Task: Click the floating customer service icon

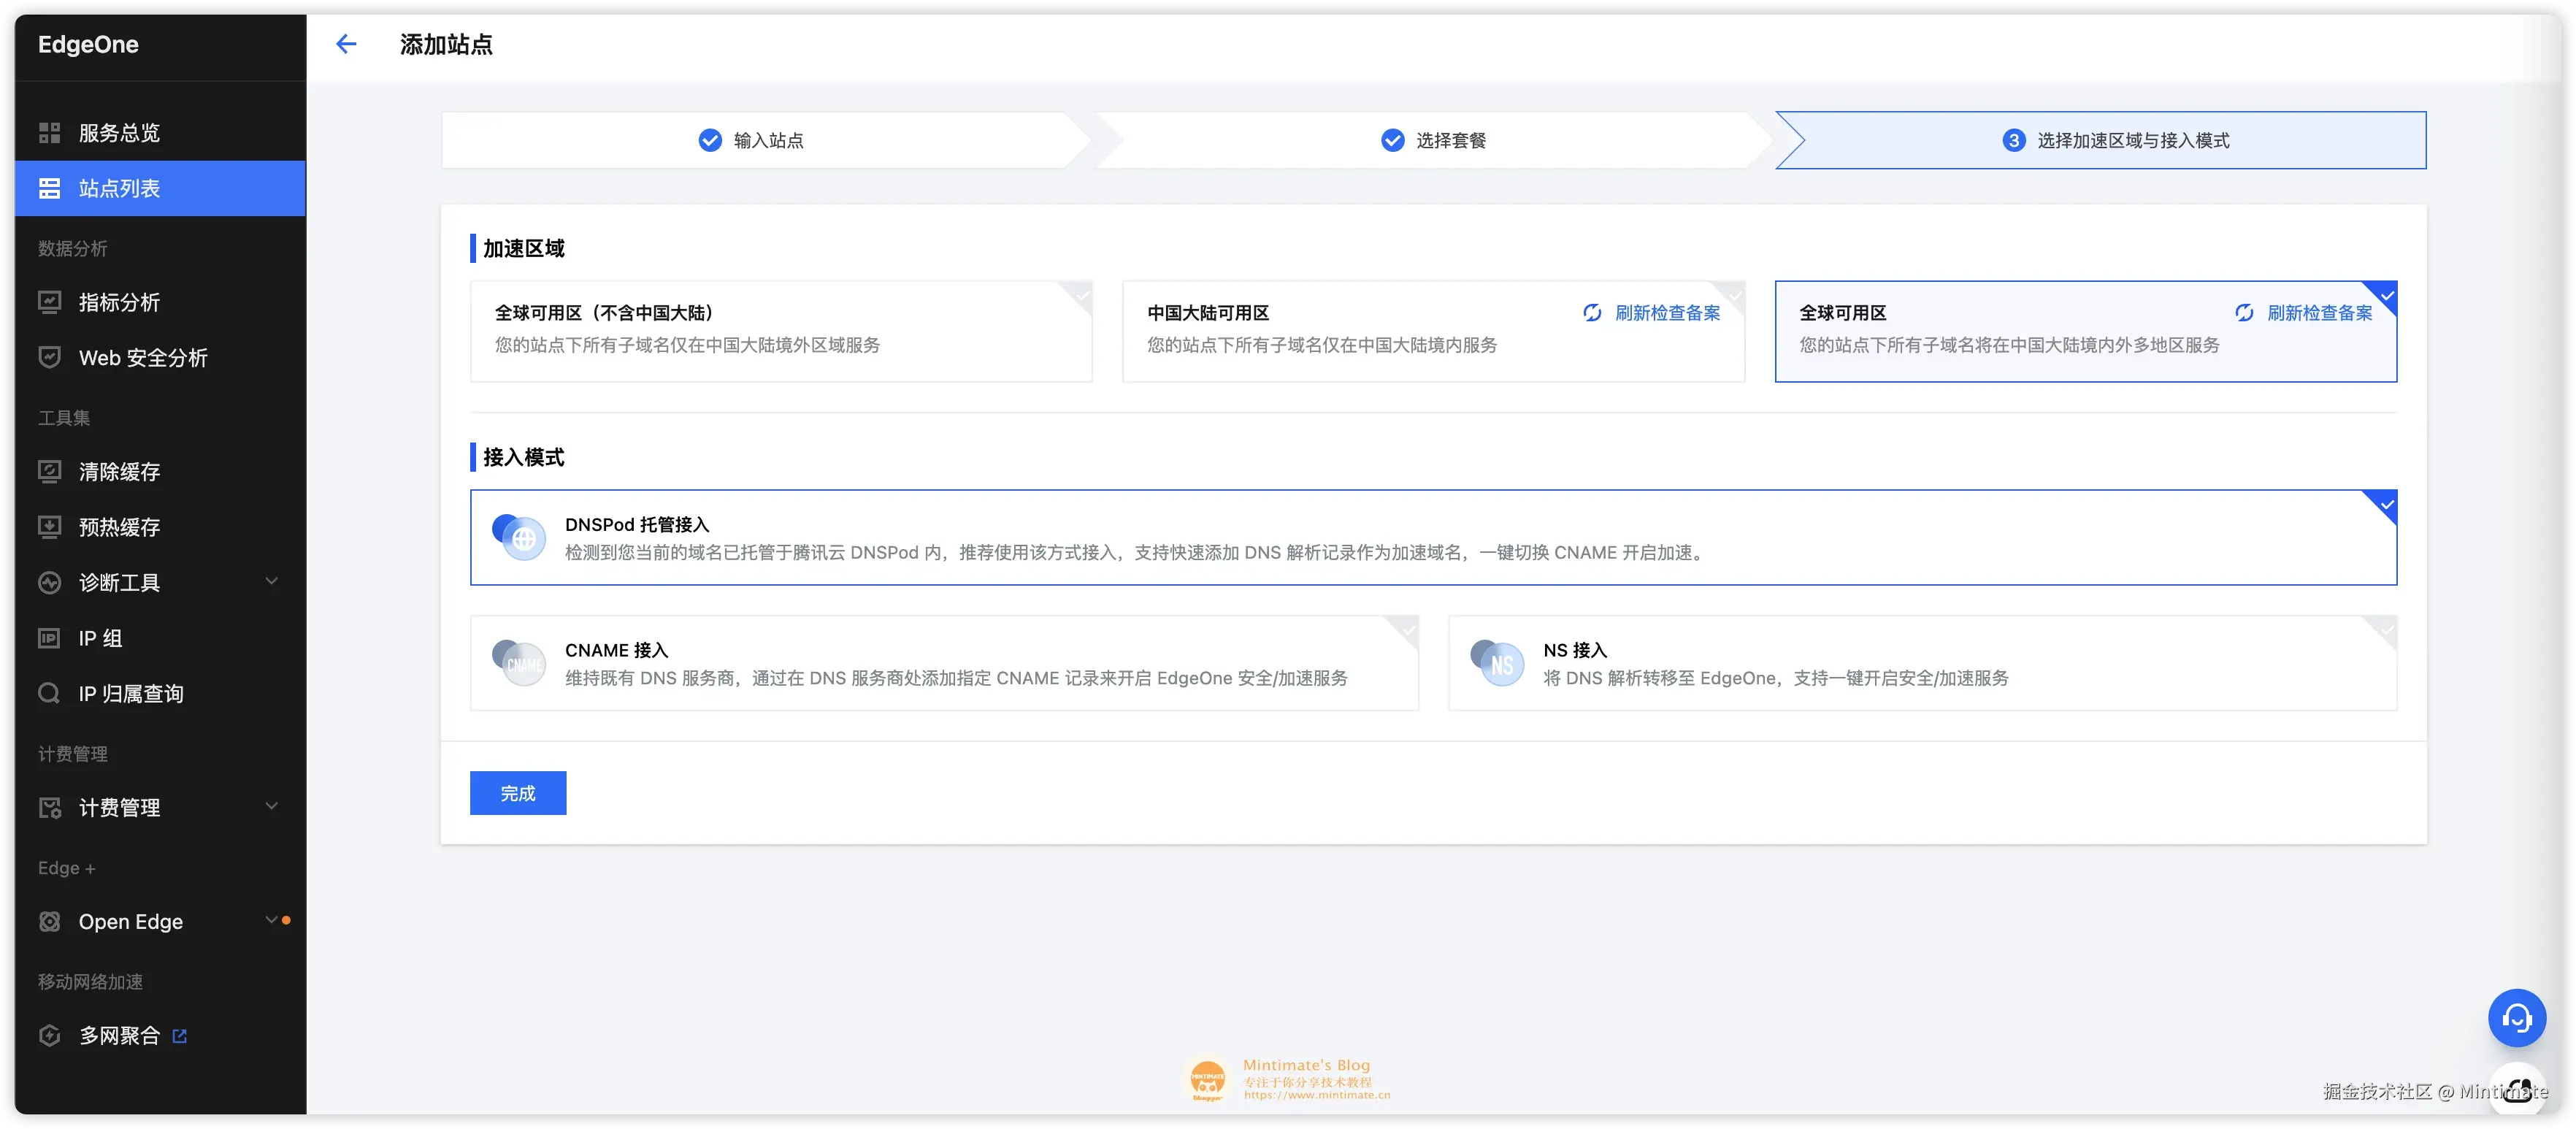Action: click(x=2517, y=1017)
